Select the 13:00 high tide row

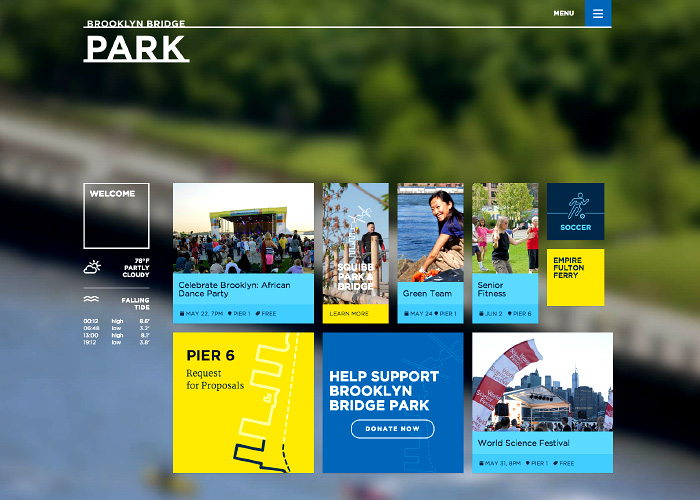tap(117, 335)
